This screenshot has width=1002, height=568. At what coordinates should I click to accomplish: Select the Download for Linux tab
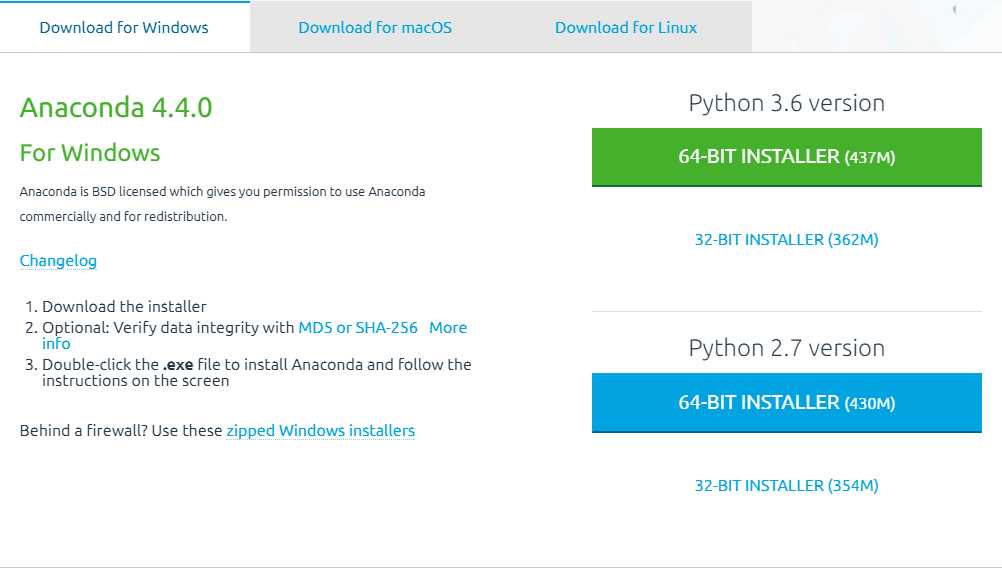coord(626,27)
